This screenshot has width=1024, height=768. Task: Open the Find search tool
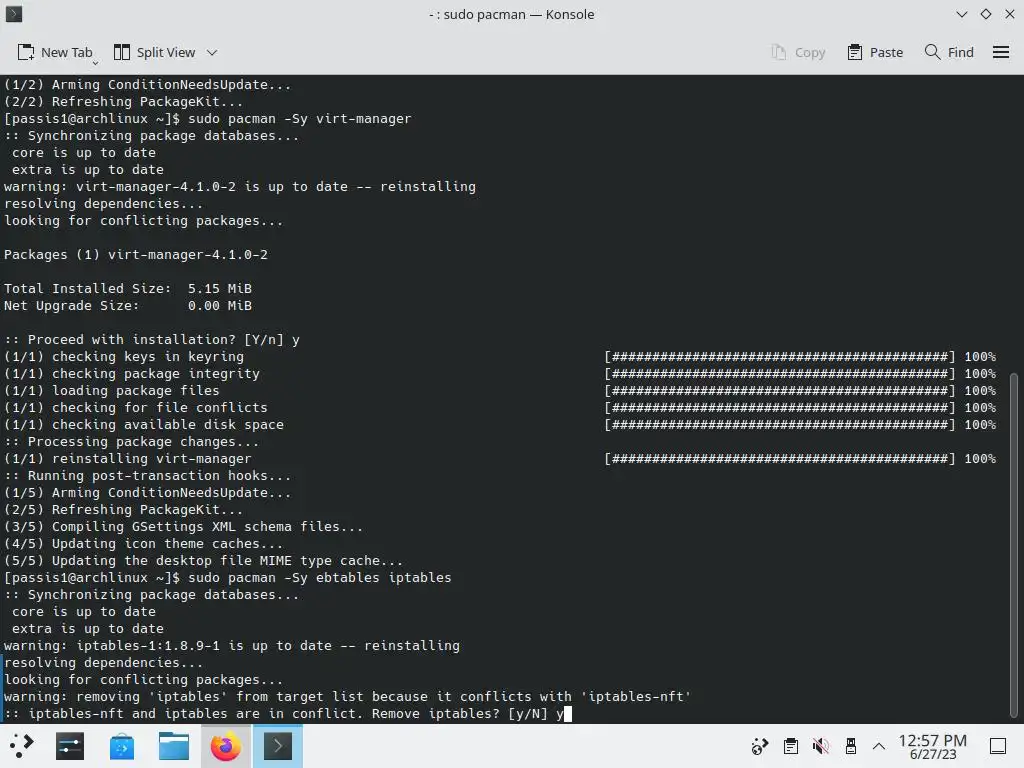pyautogui.click(x=949, y=52)
